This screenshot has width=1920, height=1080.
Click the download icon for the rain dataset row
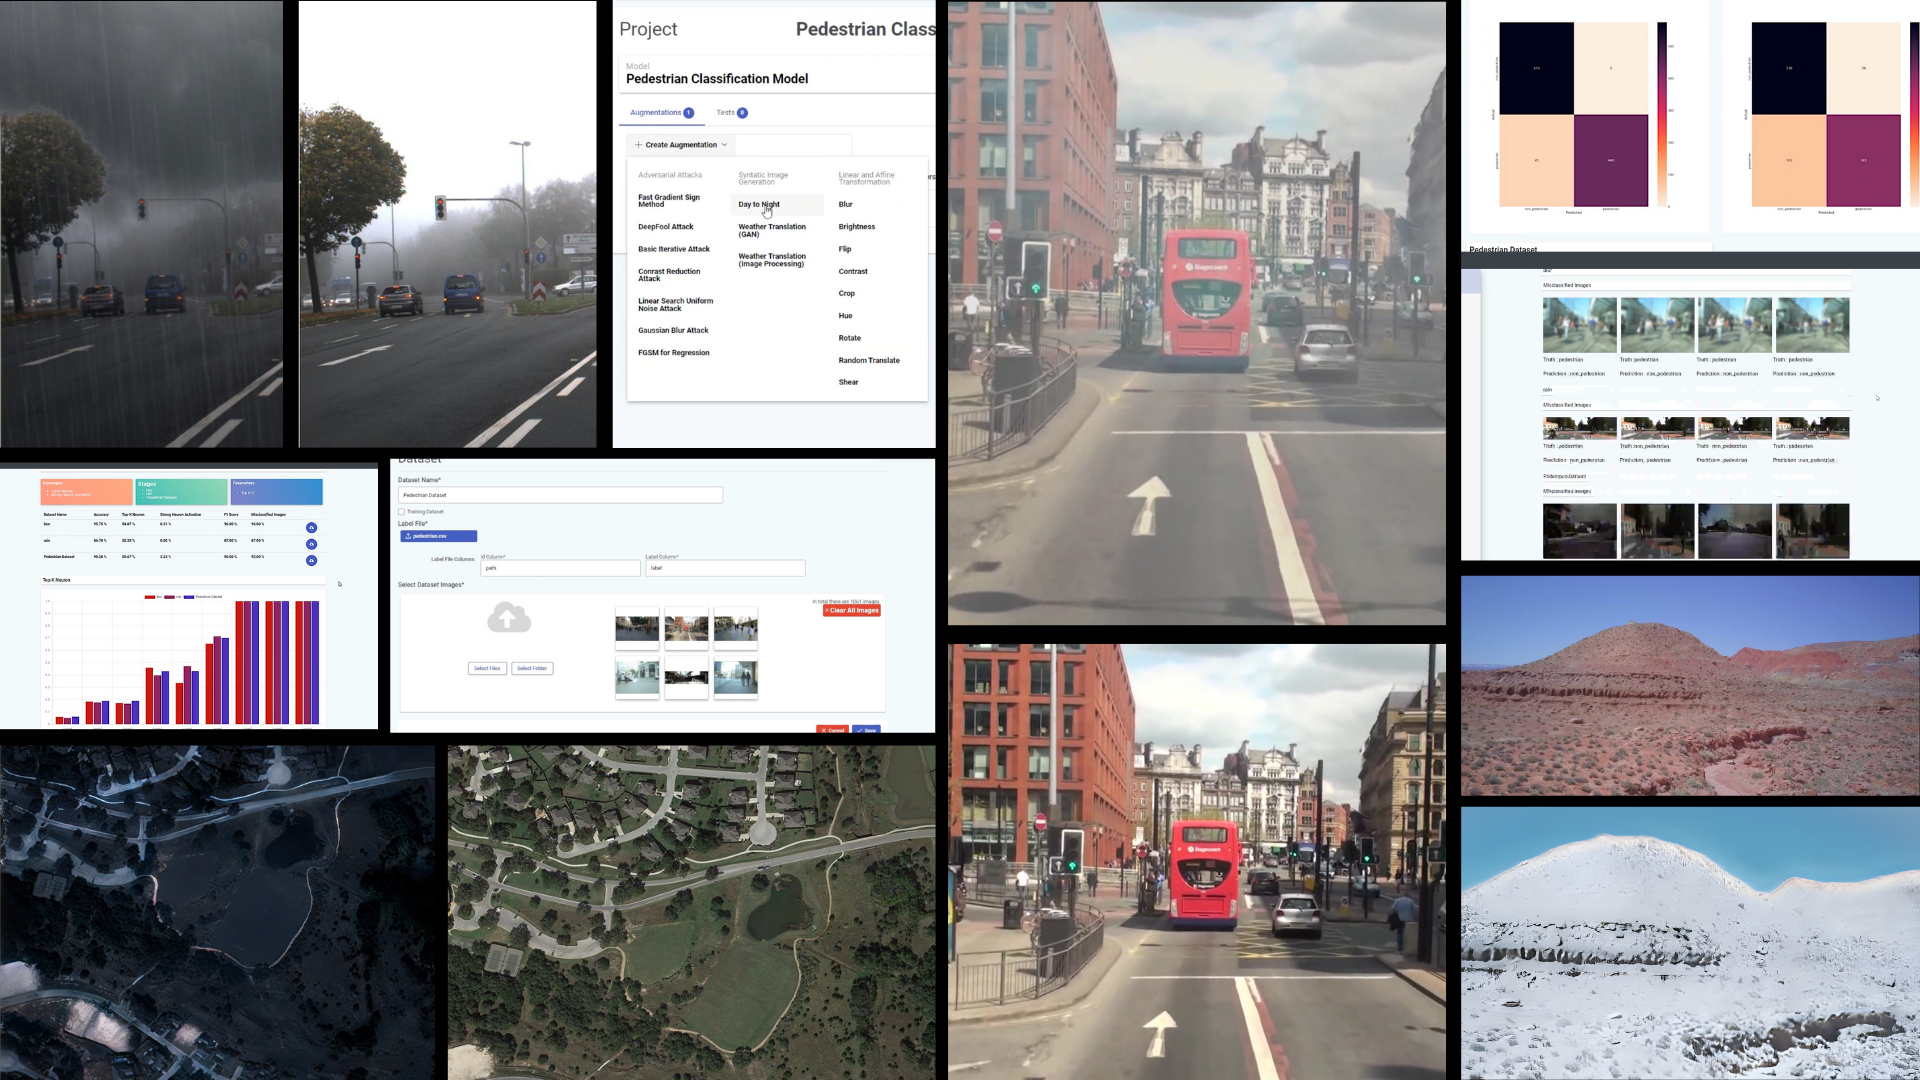[312, 544]
